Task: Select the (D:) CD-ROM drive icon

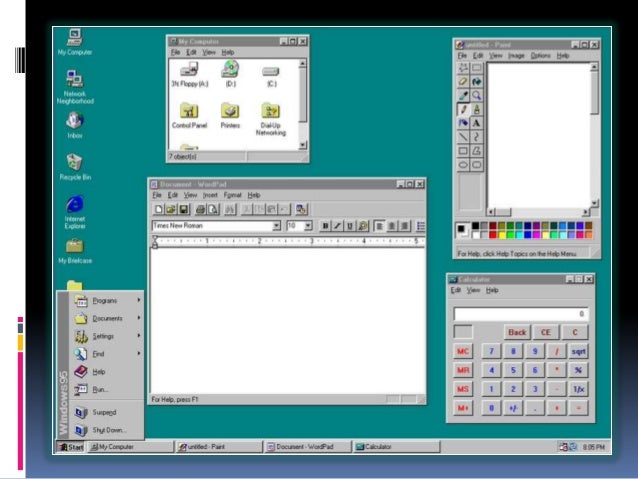Action: (x=230, y=74)
